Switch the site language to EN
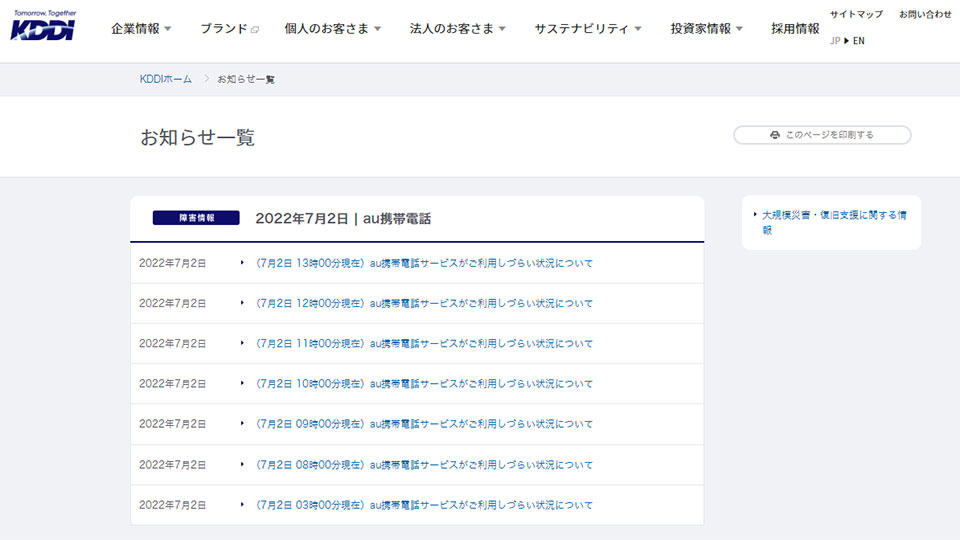960x540 pixels. 859,41
